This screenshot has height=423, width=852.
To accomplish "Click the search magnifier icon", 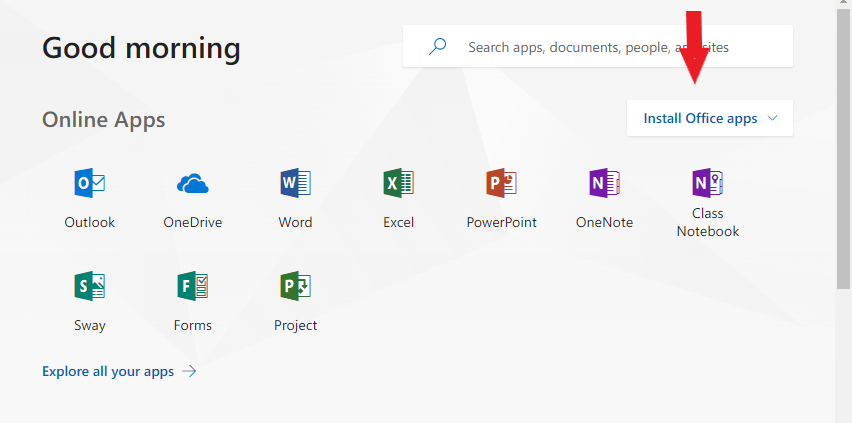I will [437, 47].
